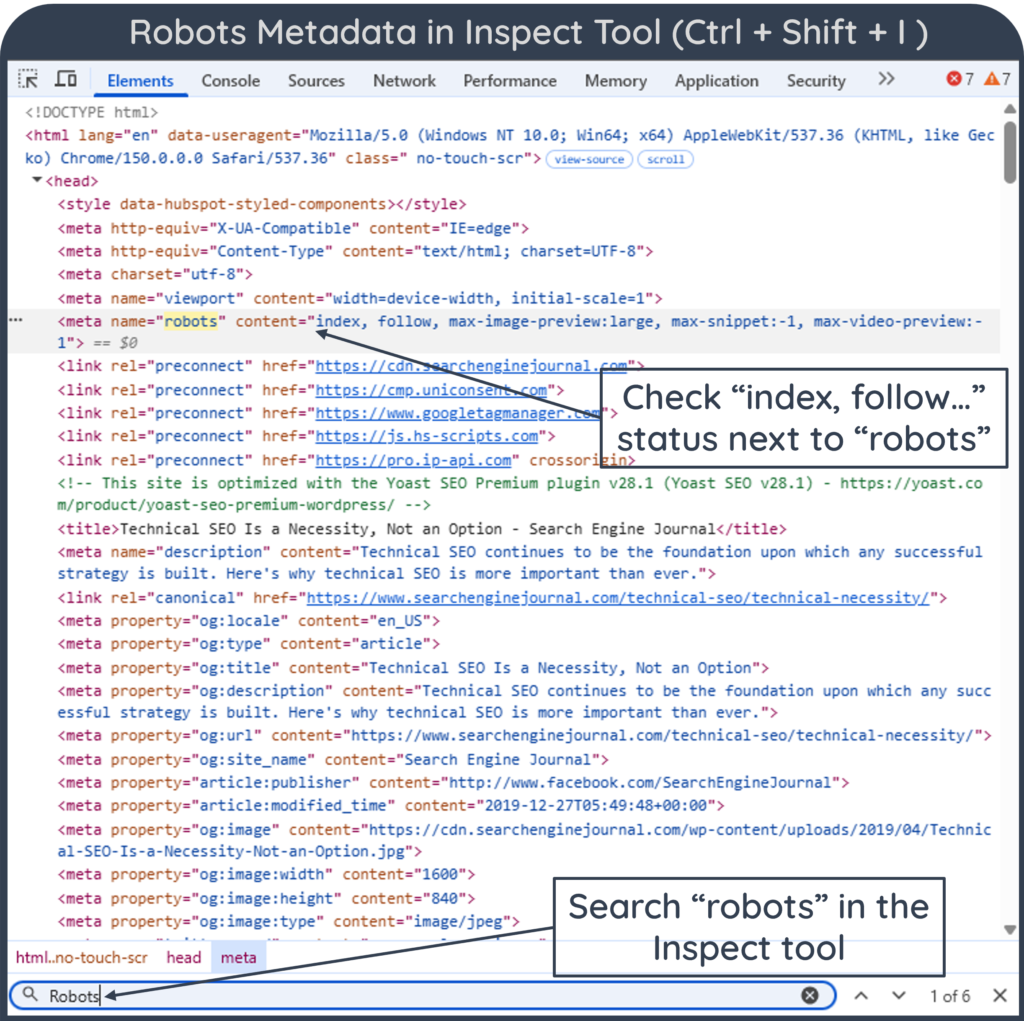Screen dimensions: 1024x1021
Task: Select the og:image:type meta node
Action: [289, 922]
